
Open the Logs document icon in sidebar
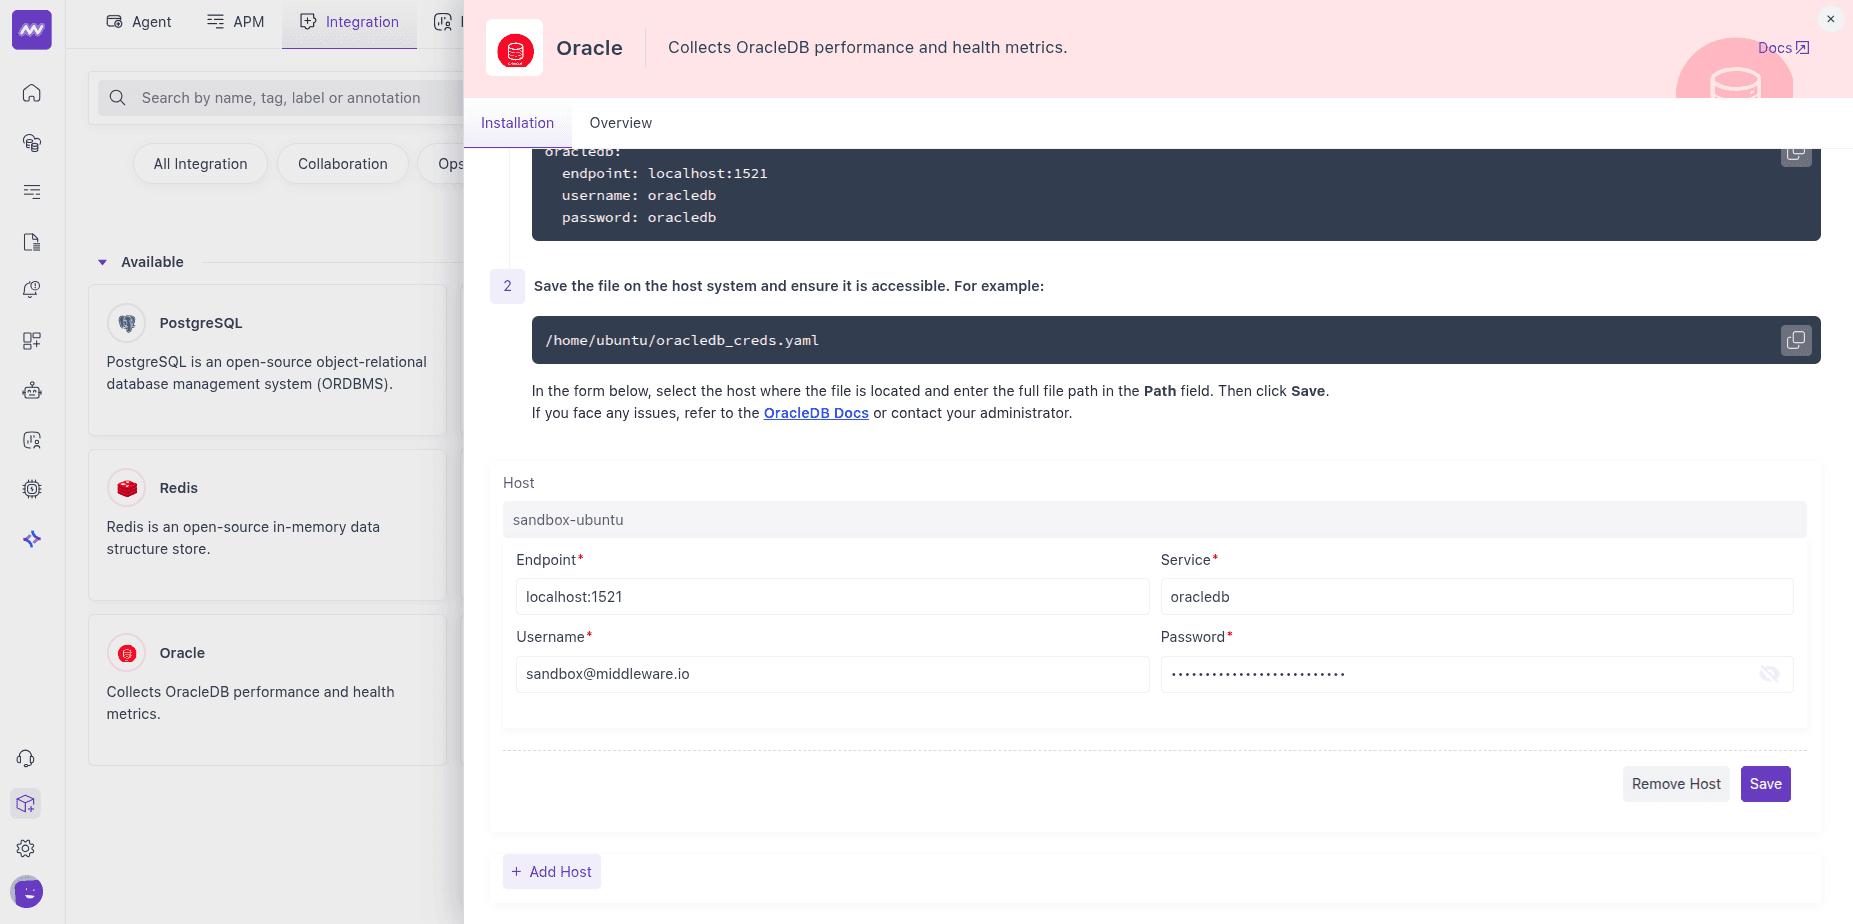click(31, 242)
